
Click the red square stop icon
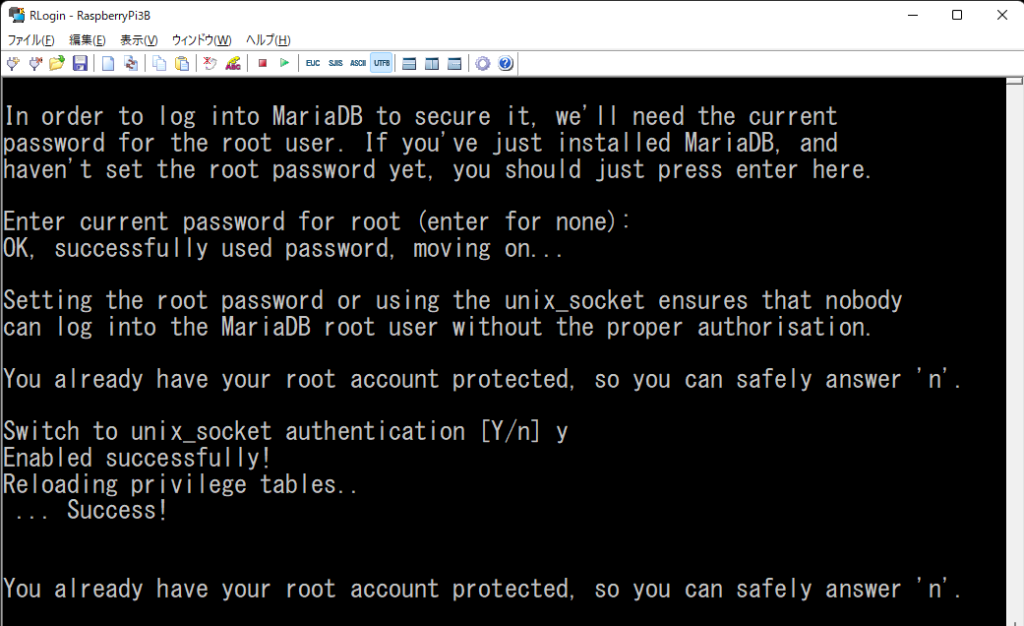coord(263,63)
